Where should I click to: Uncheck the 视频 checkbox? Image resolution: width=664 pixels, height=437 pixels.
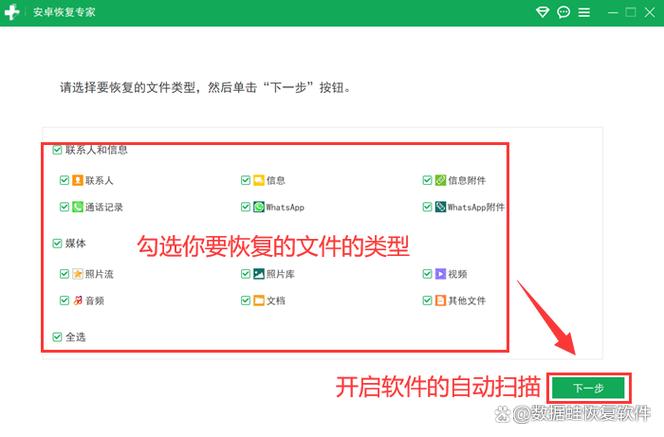427,274
